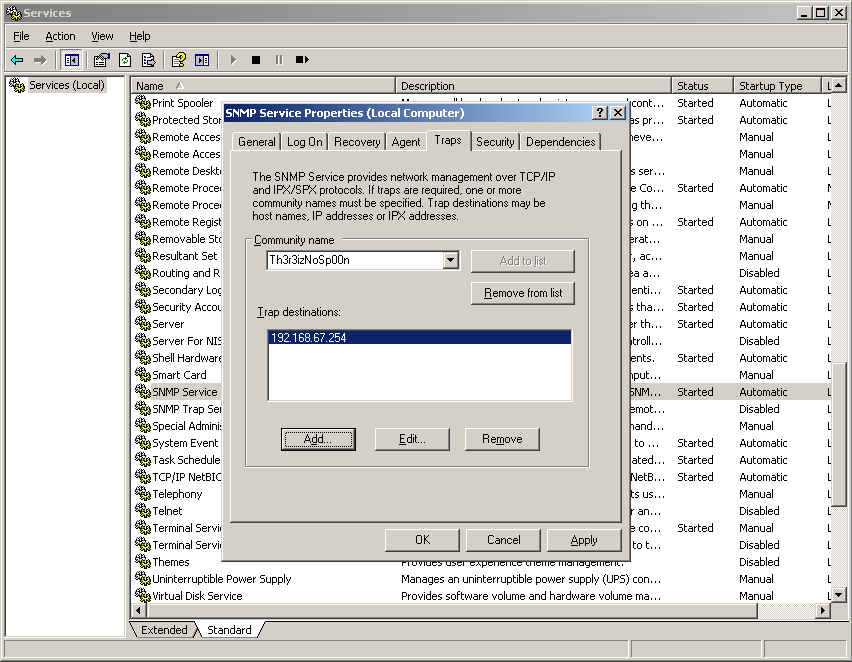Open the Action menu

point(60,36)
